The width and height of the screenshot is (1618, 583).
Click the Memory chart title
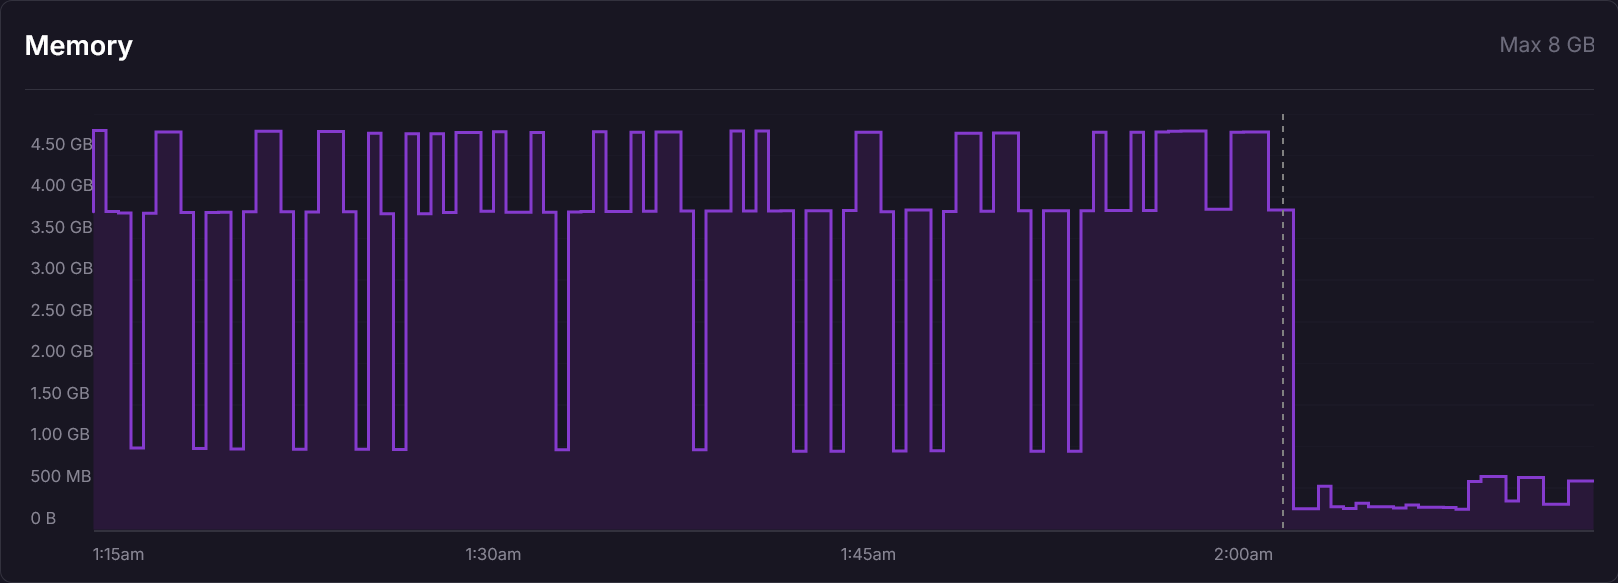click(x=78, y=46)
